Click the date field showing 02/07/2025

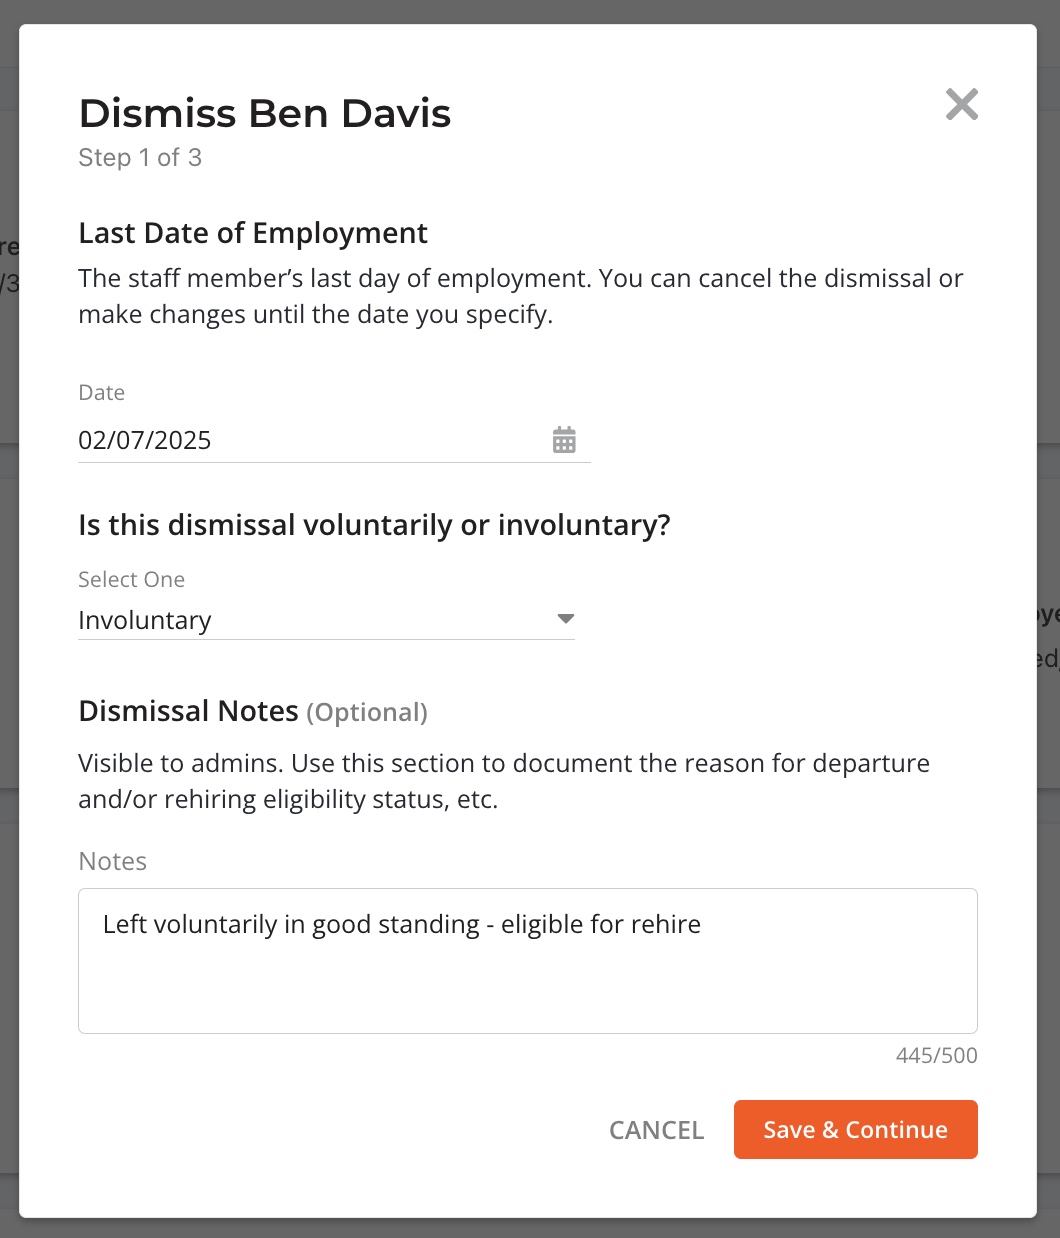(334, 440)
